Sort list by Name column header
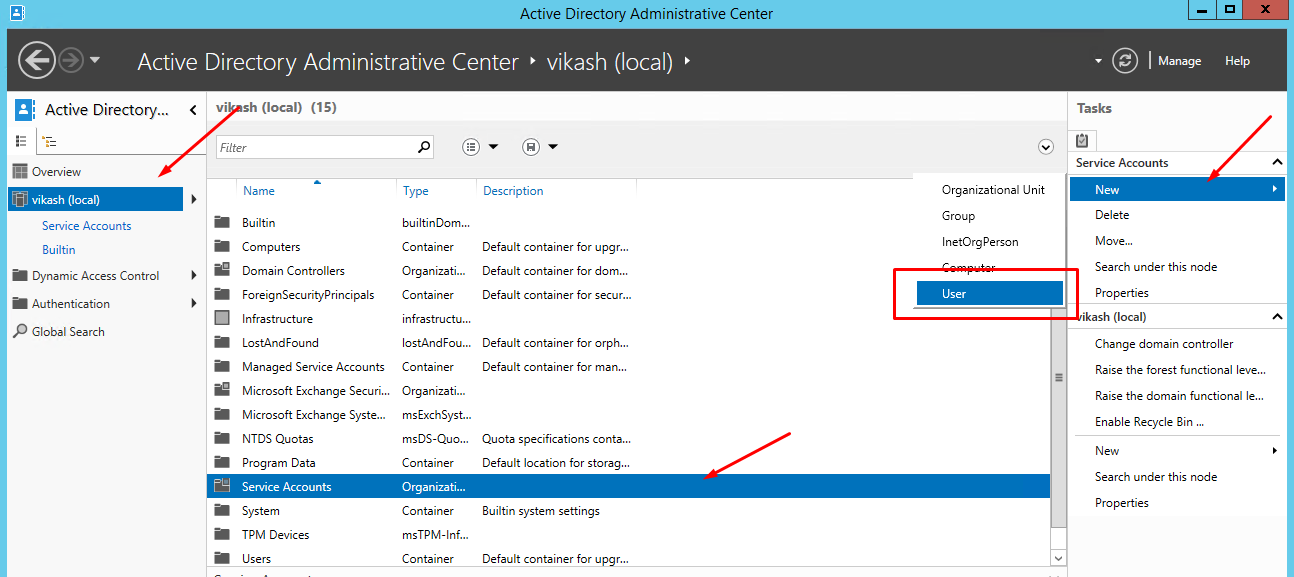The image size is (1294, 577). point(258,191)
